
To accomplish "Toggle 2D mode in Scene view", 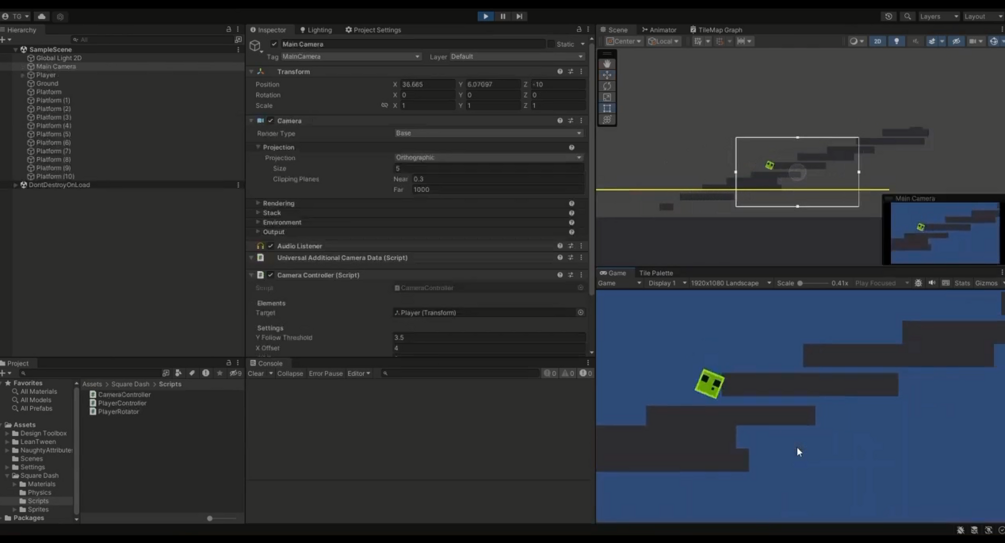I will pos(877,41).
